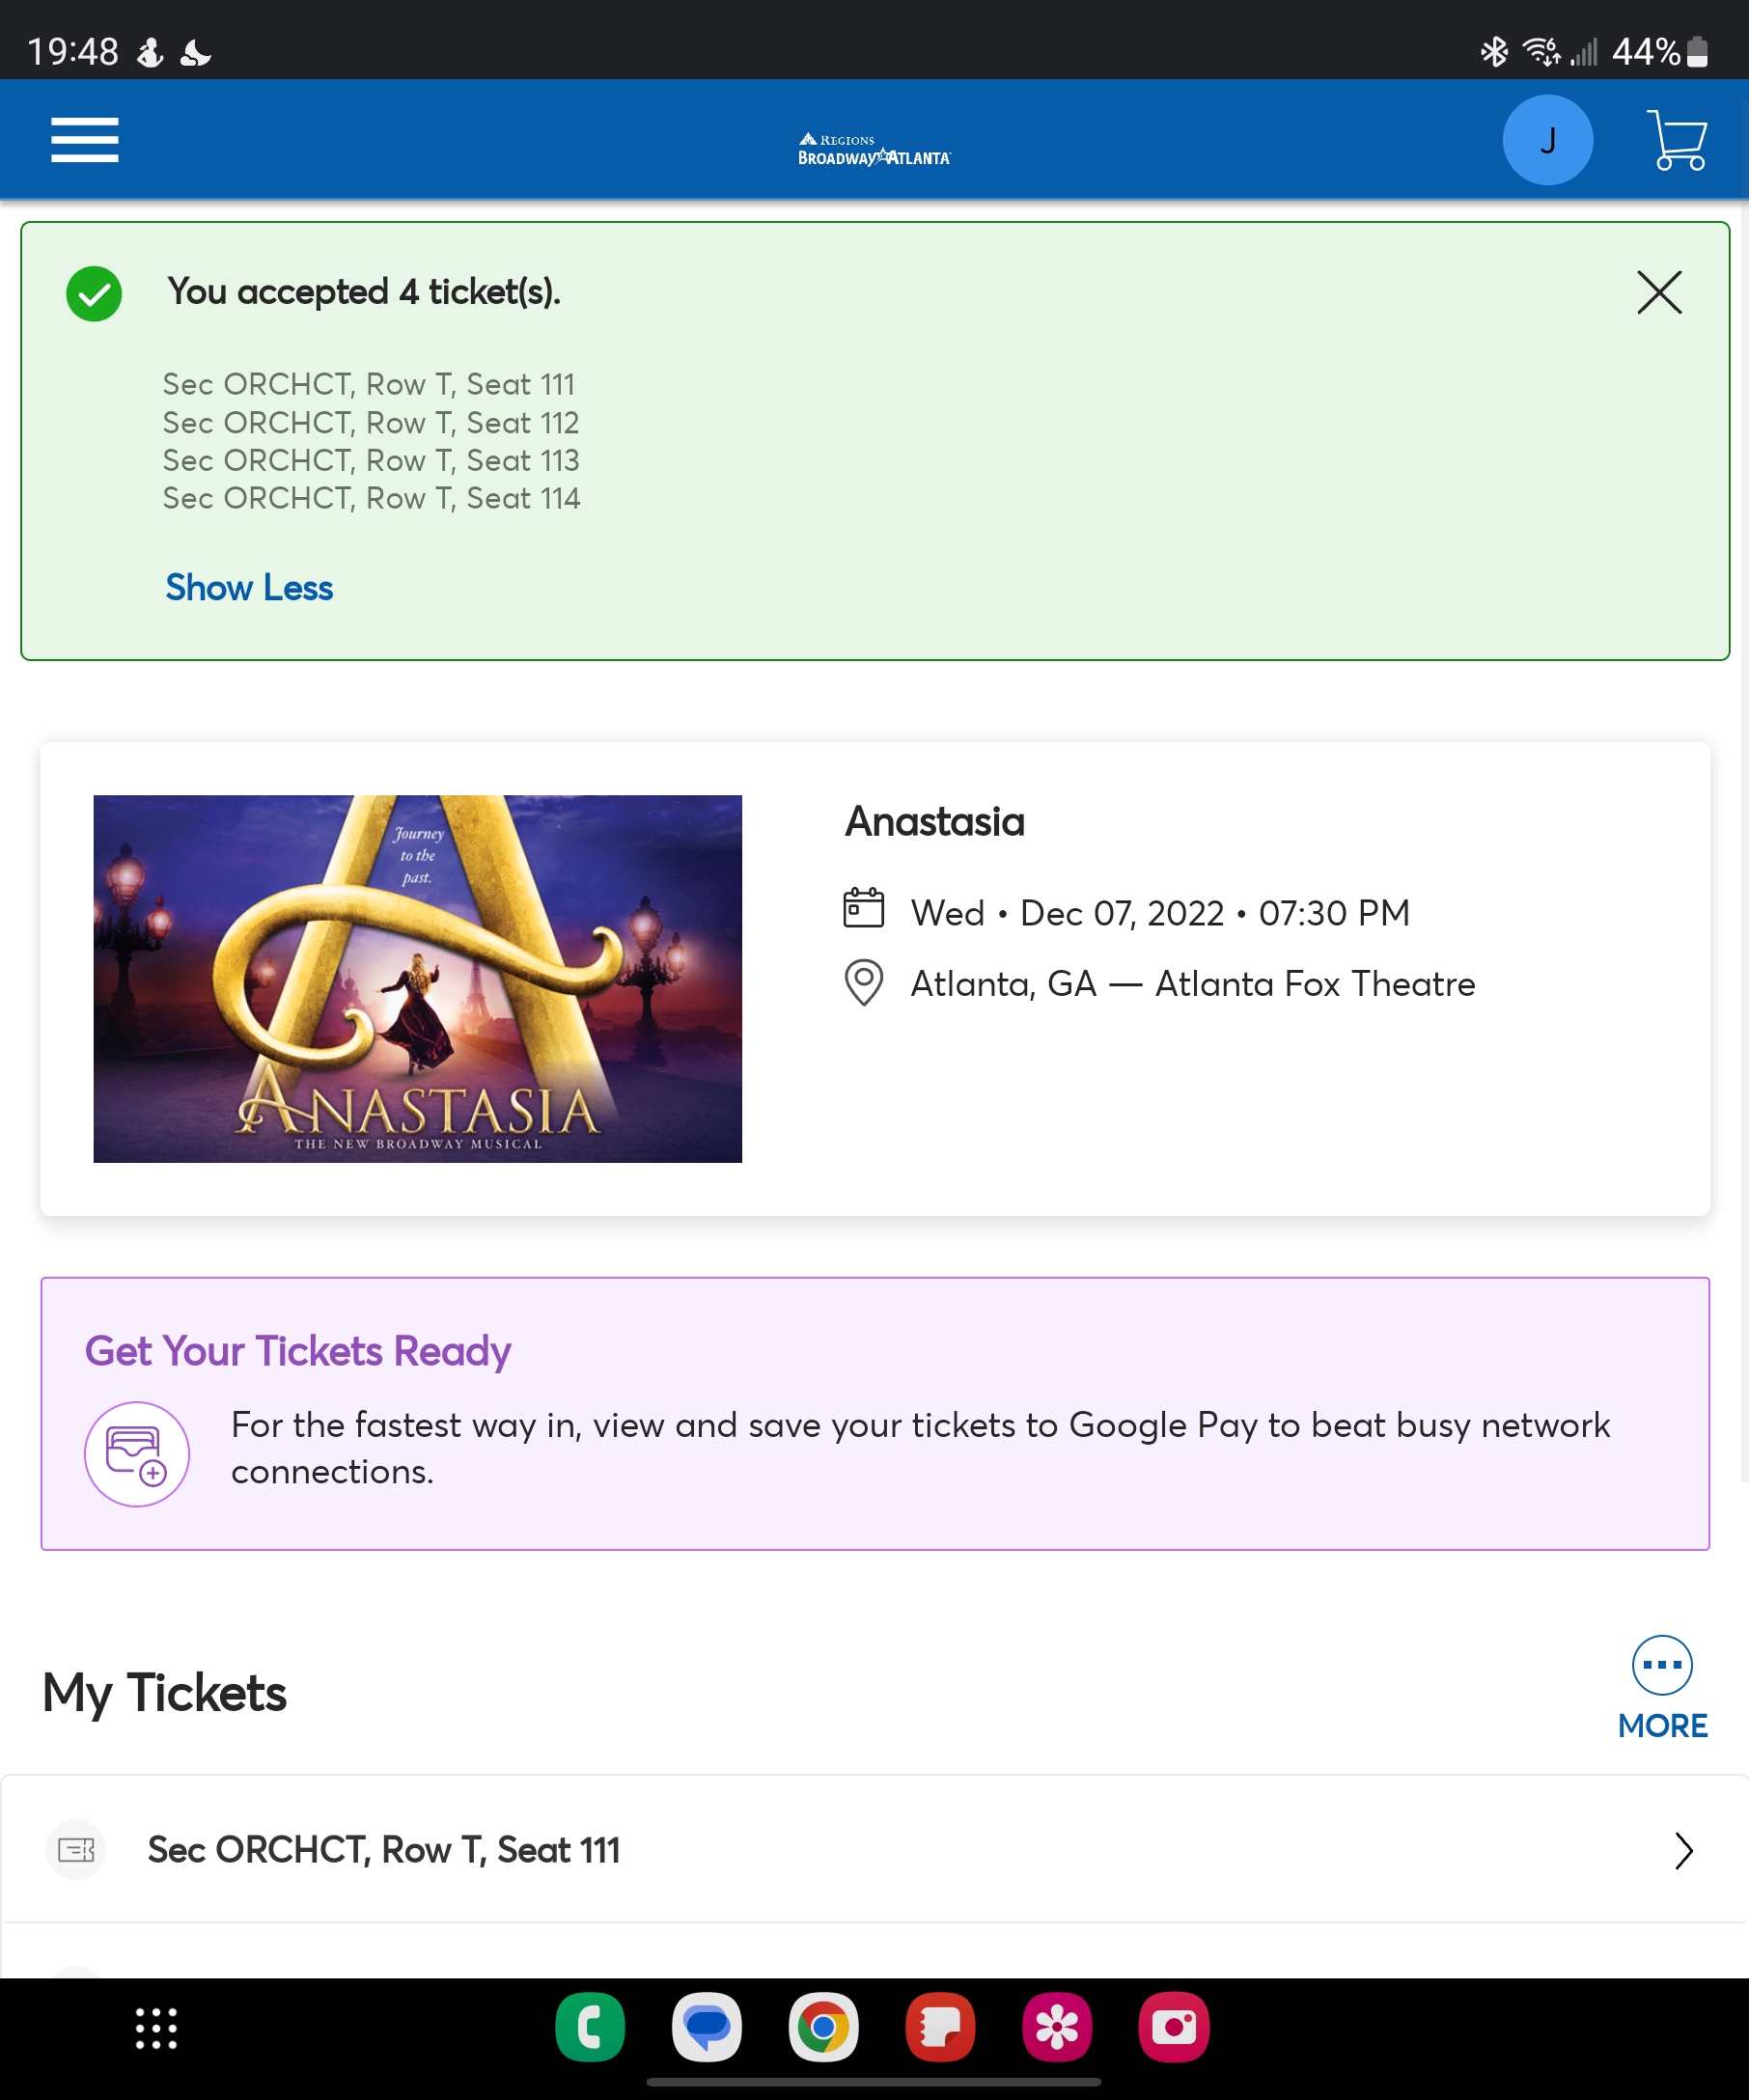
Task: Open the hamburger navigation menu
Action: coord(85,139)
